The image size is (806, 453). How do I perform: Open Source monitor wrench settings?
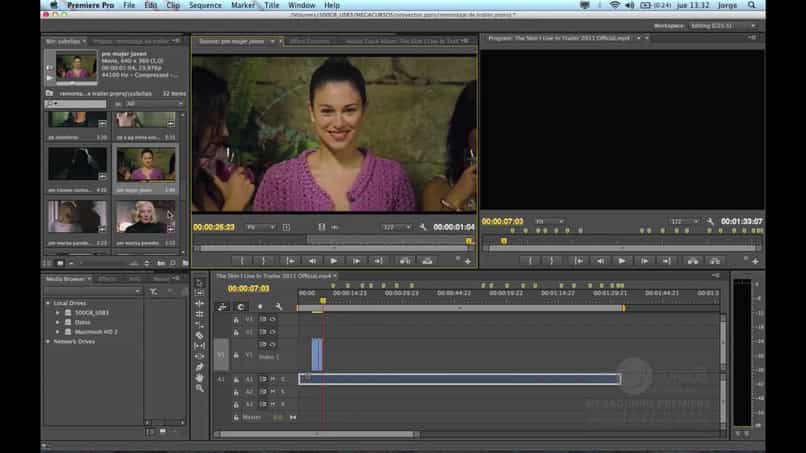tap(423, 227)
